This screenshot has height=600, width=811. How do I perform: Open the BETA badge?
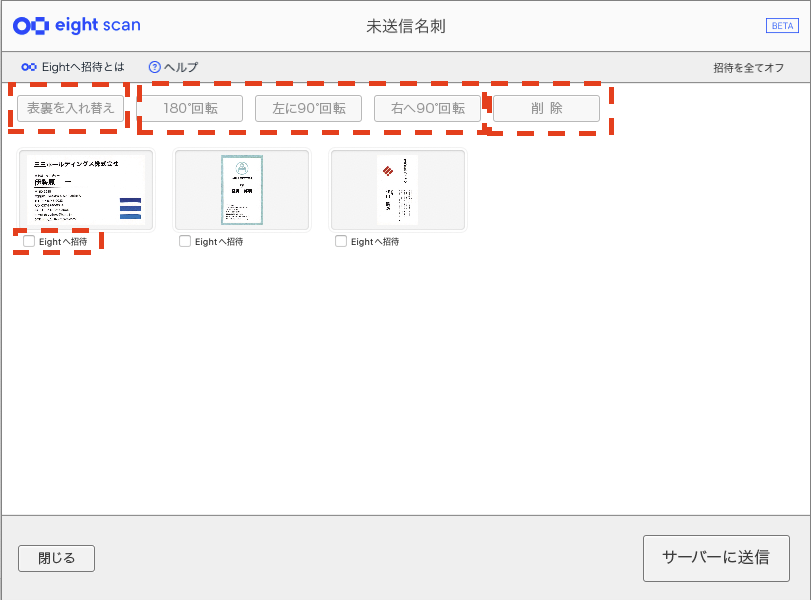(782, 26)
